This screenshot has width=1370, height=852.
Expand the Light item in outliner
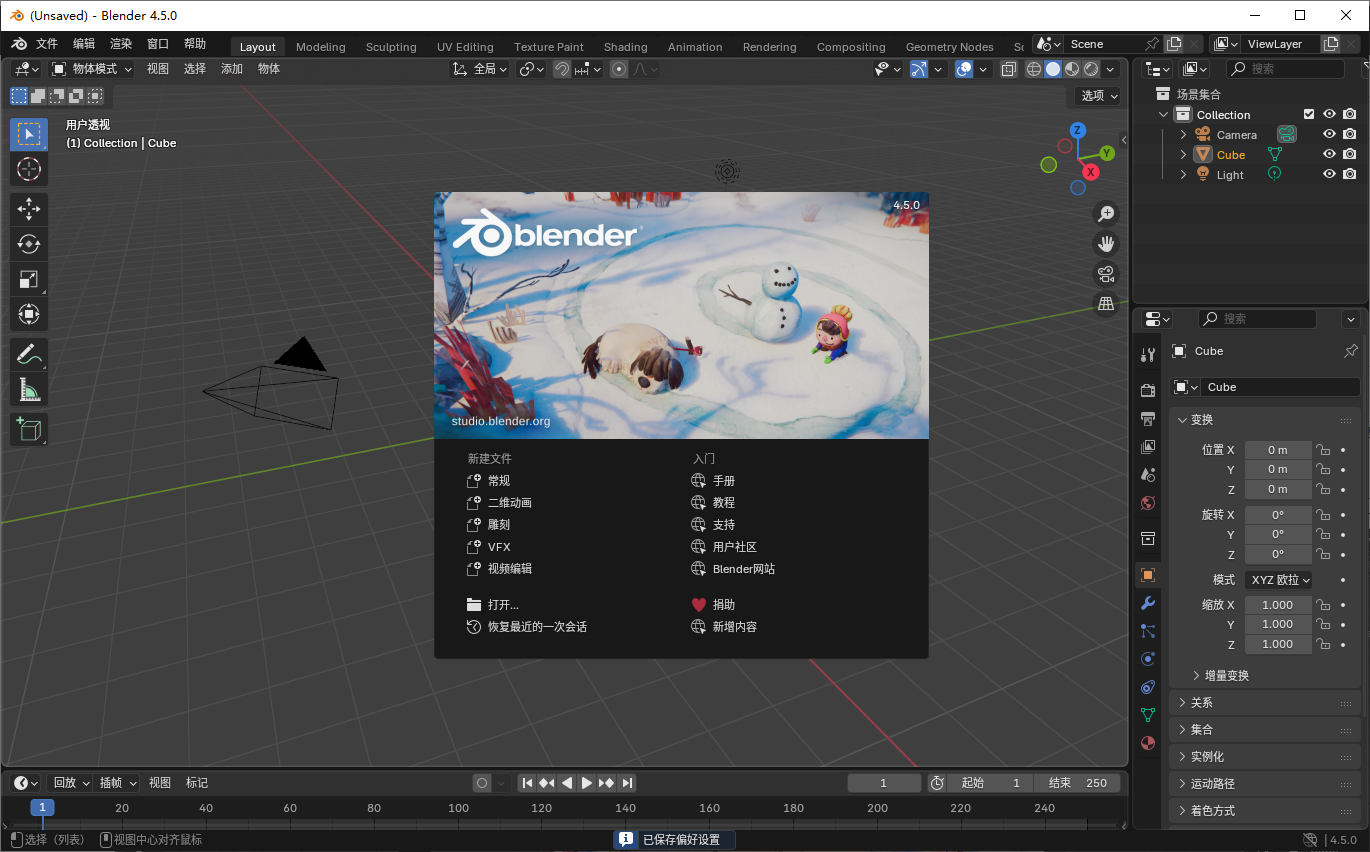[1184, 174]
